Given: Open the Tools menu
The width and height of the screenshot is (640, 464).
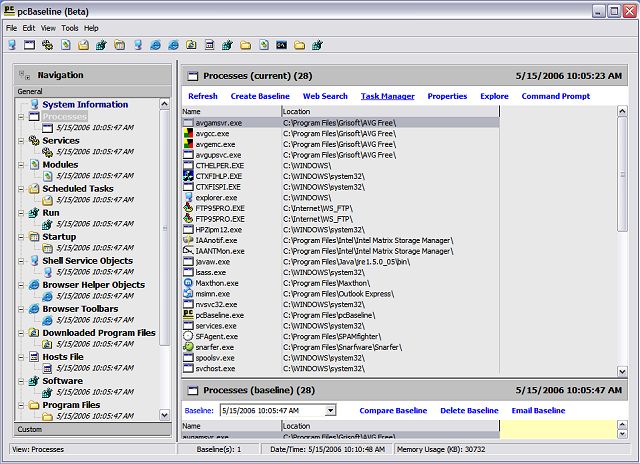Looking at the screenshot, I should coord(69,28).
